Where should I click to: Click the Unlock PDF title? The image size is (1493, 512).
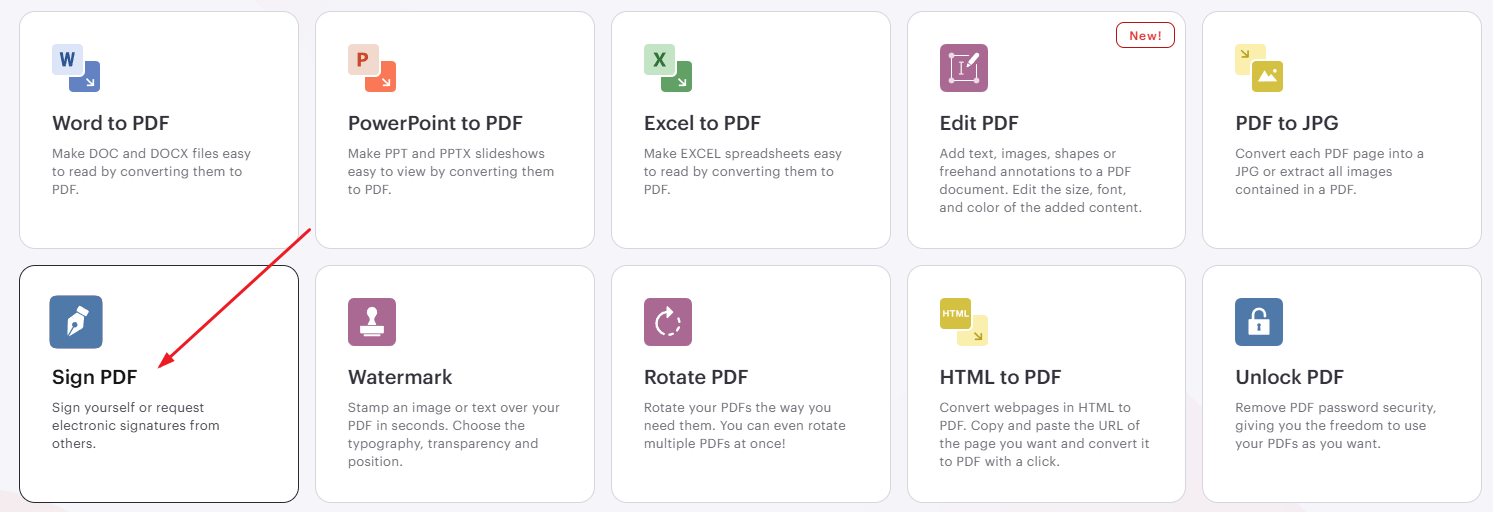(x=1289, y=378)
